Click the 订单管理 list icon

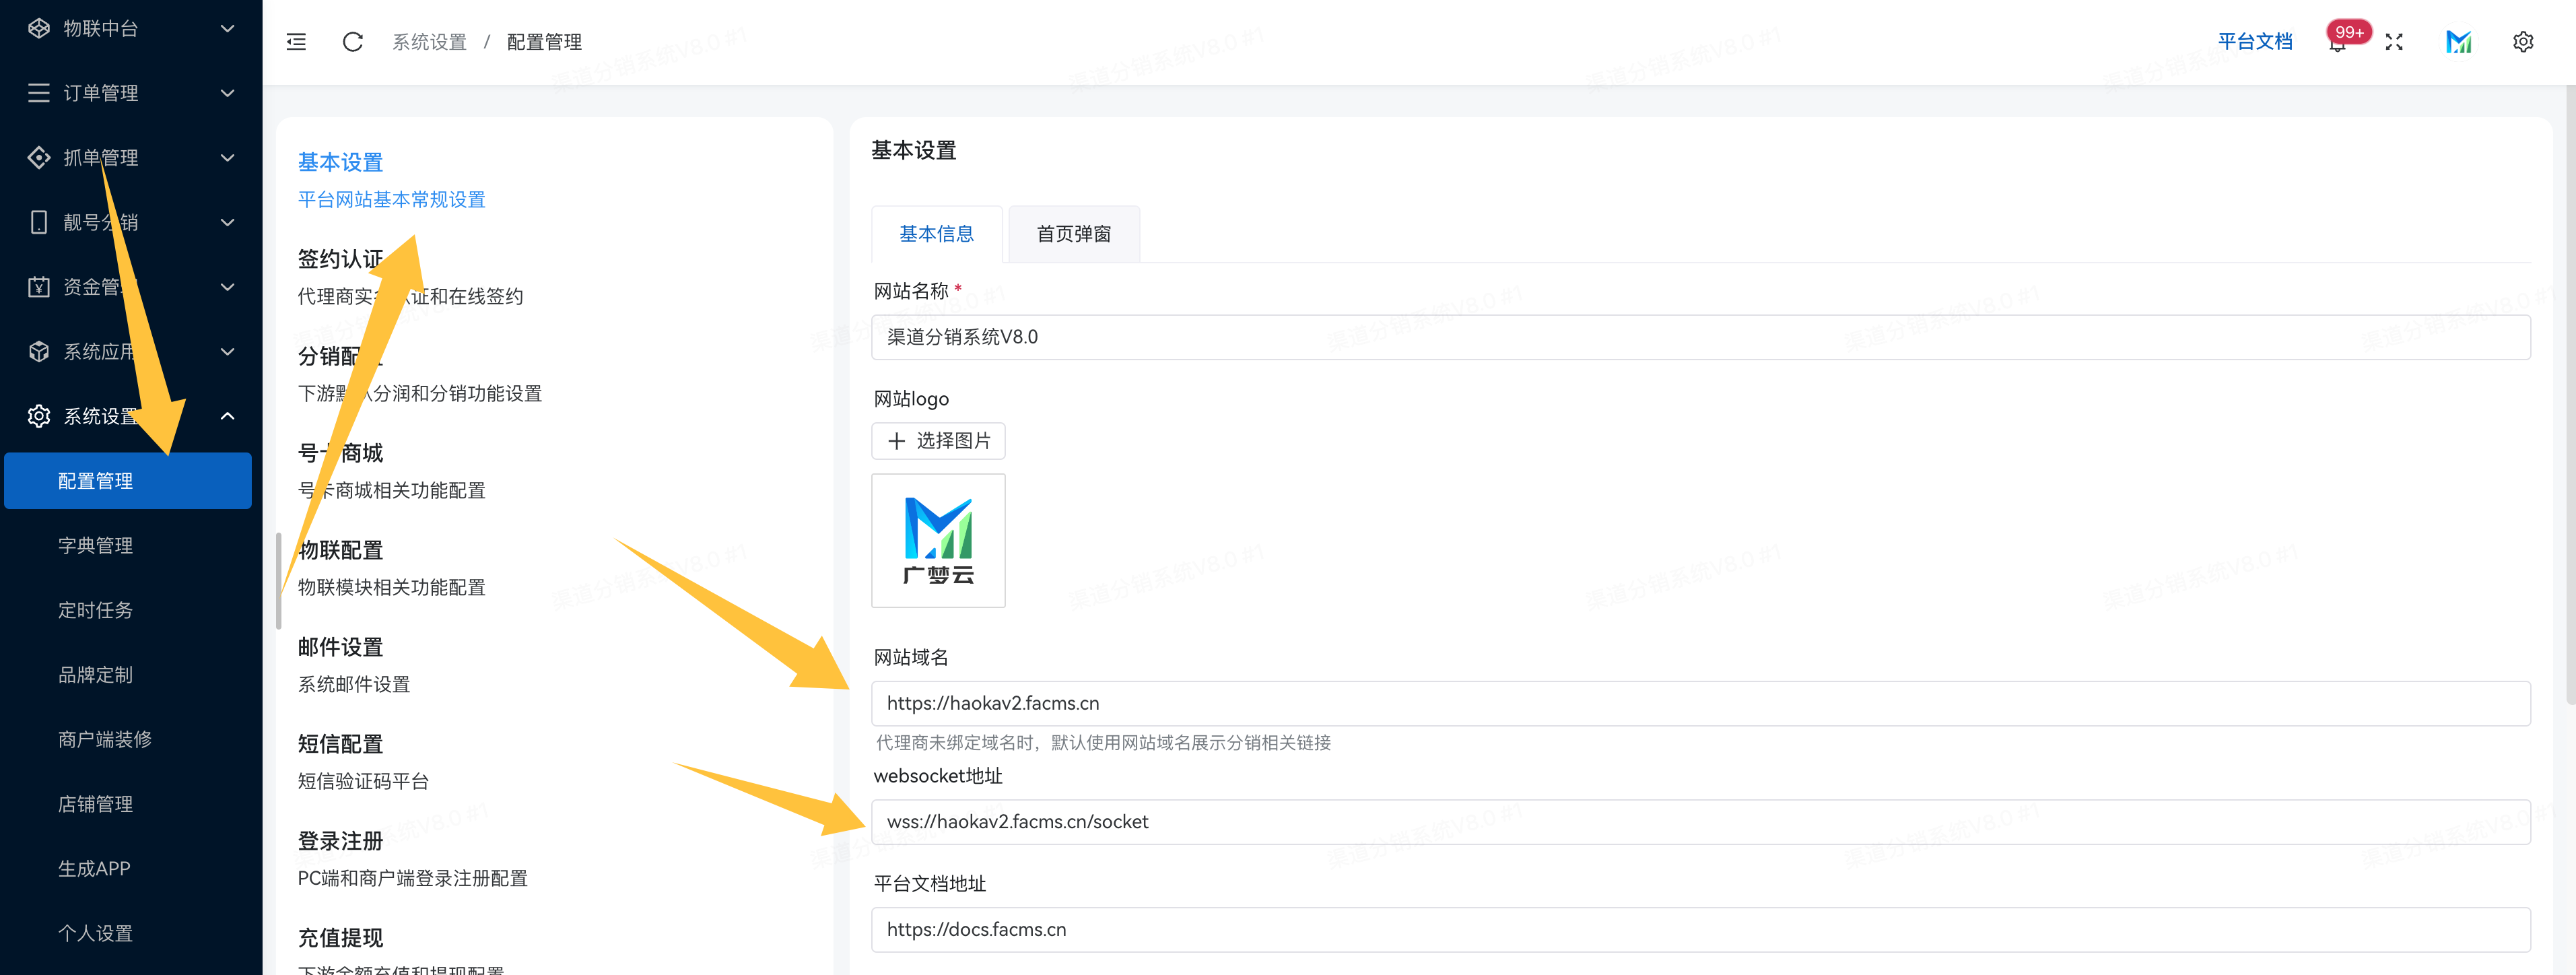point(39,93)
